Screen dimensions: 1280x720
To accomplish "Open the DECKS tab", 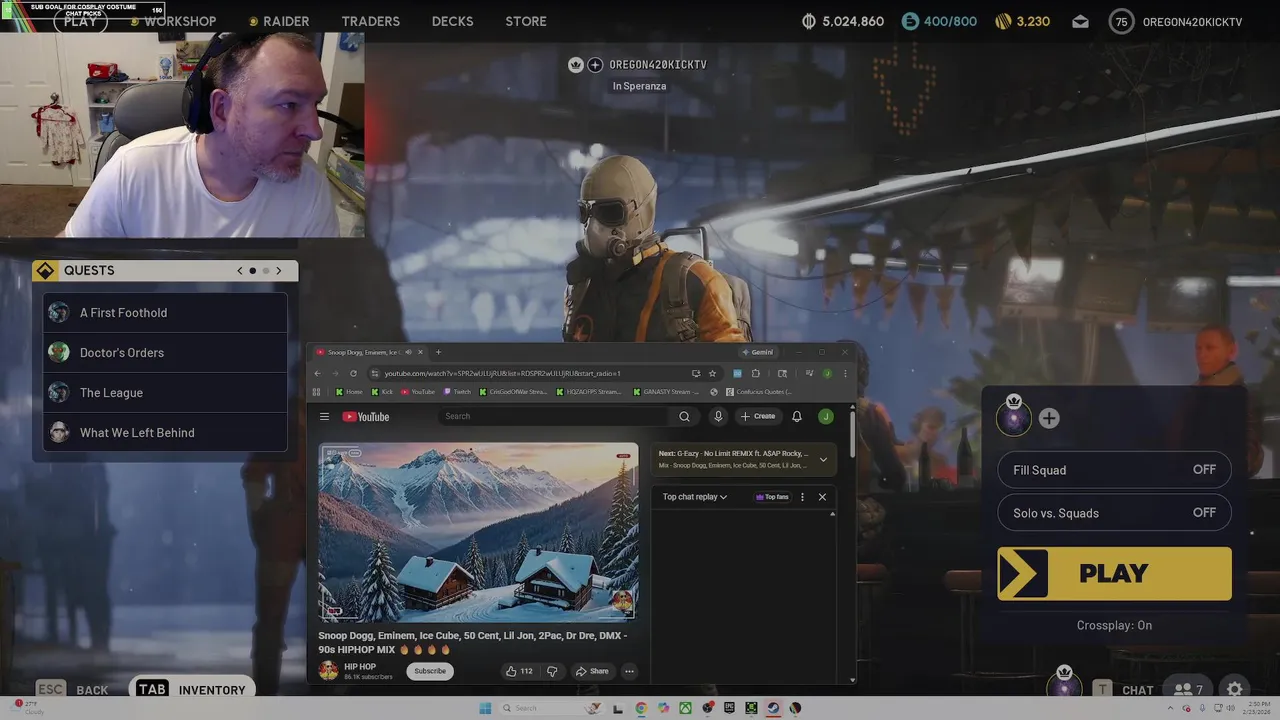I will coord(453,21).
